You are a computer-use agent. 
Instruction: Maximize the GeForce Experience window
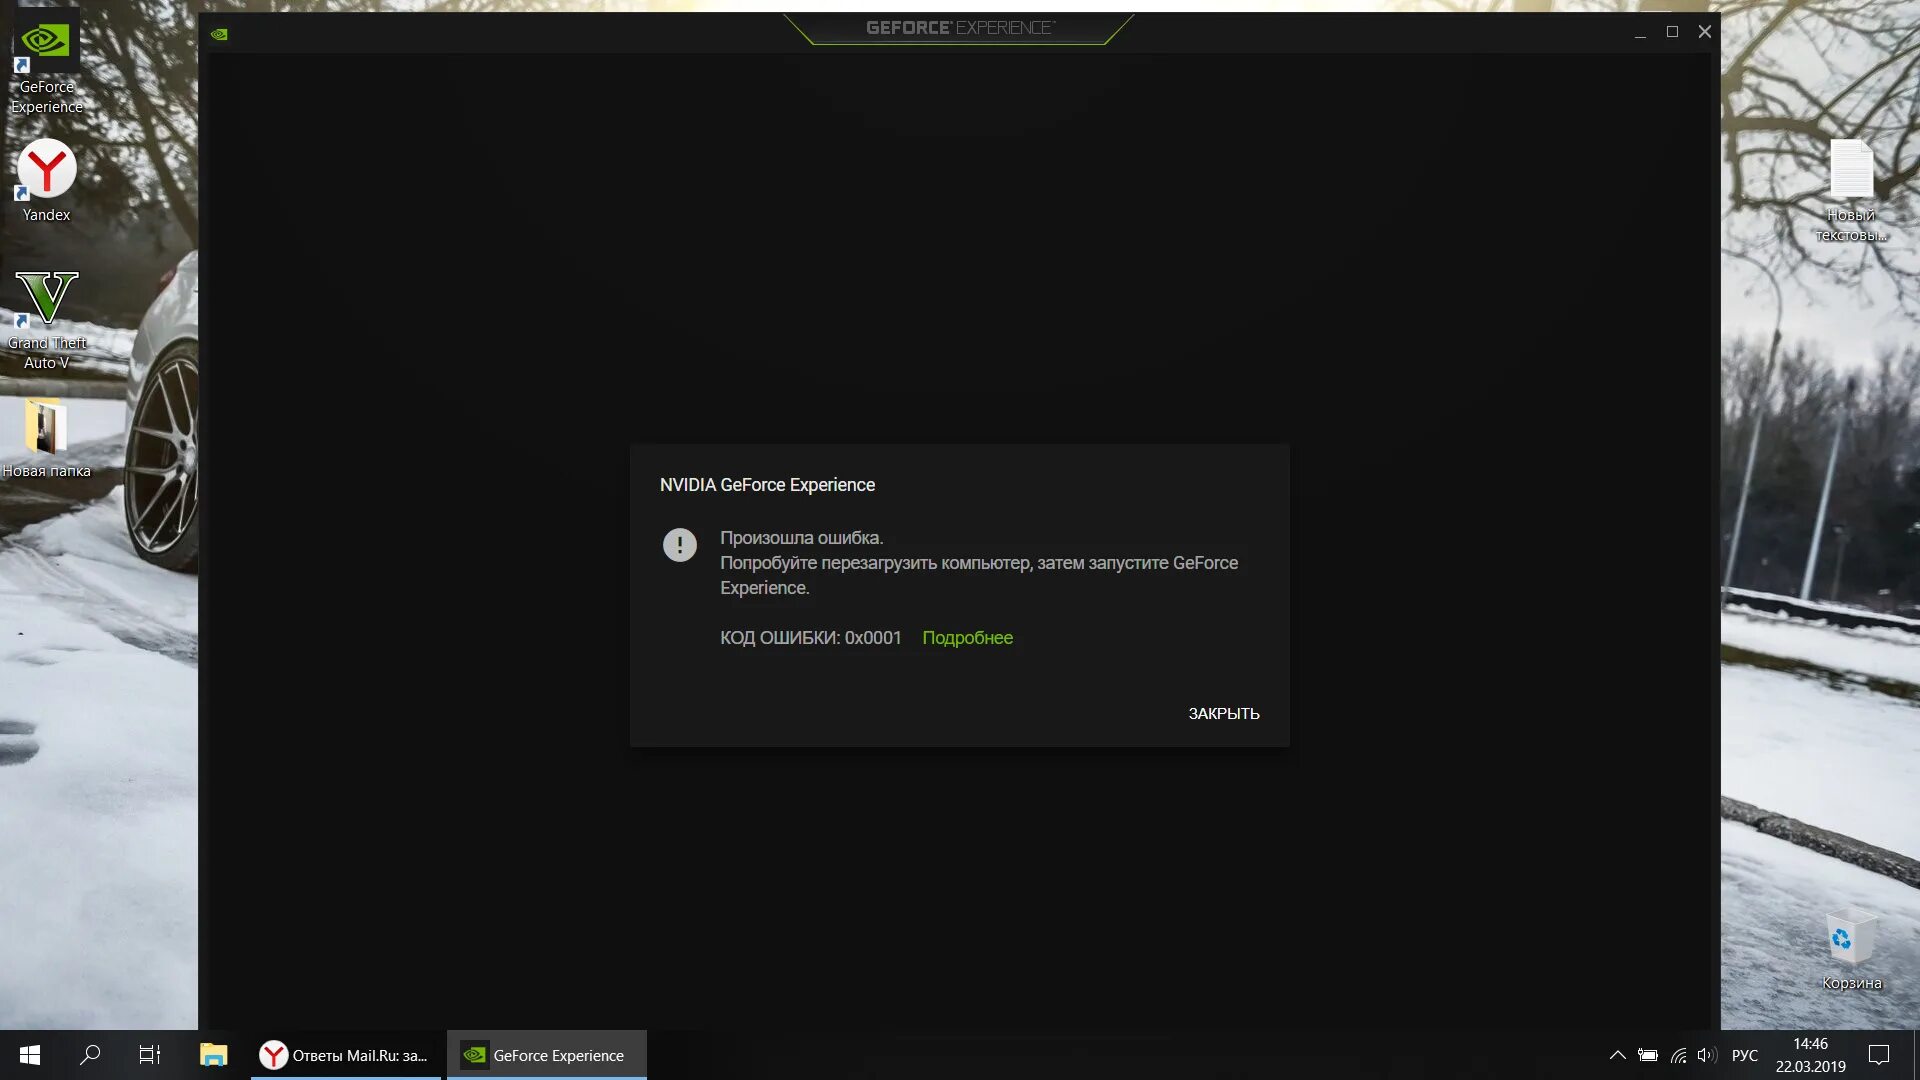[1672, 32]
